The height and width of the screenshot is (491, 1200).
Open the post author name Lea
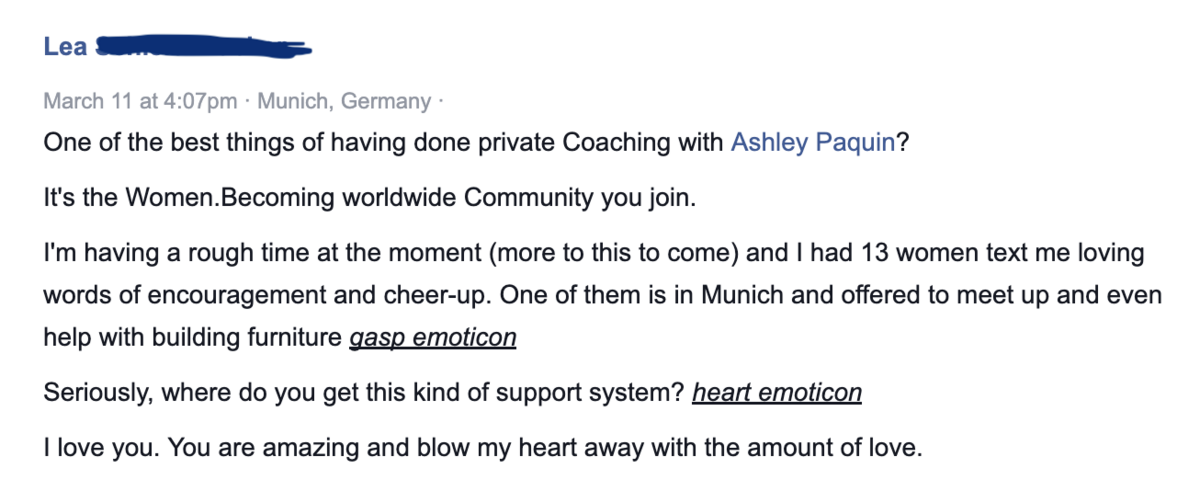[x=65, y=46]
